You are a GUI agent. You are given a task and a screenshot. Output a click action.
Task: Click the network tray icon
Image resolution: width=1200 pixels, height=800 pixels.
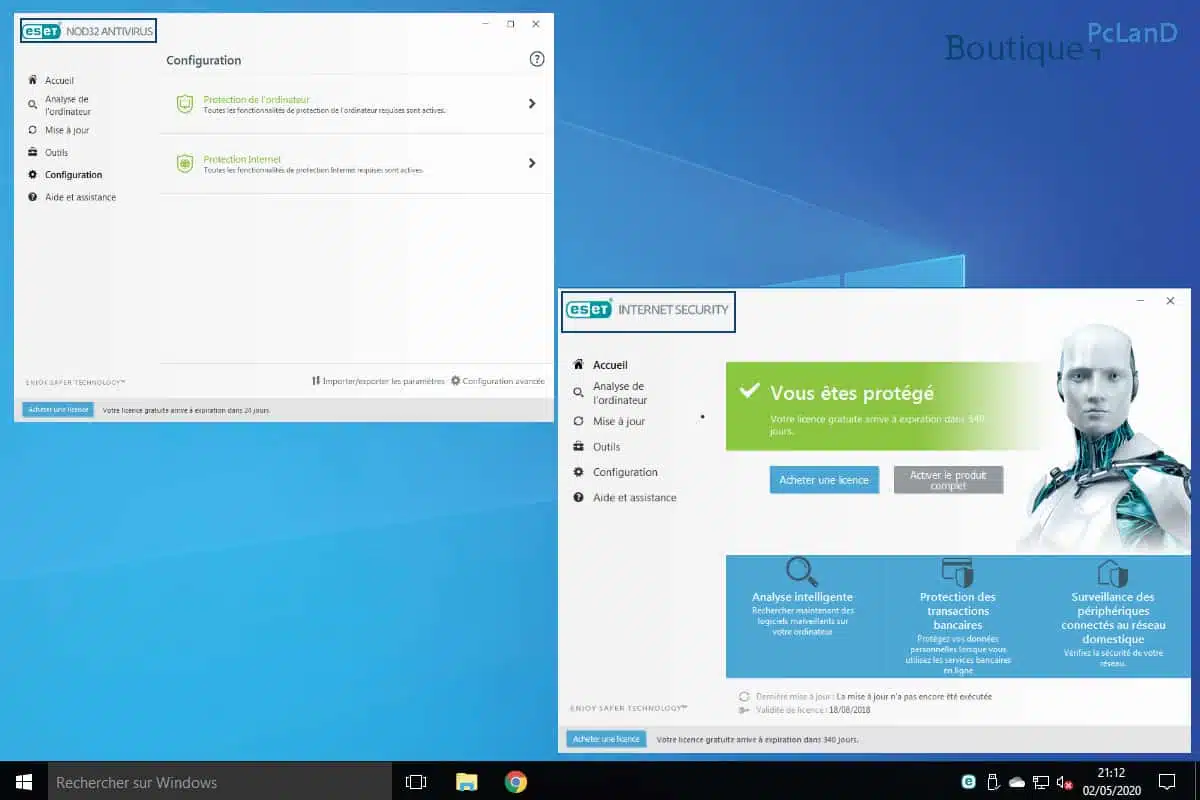pyautogui.click(x=1041, y=782)
